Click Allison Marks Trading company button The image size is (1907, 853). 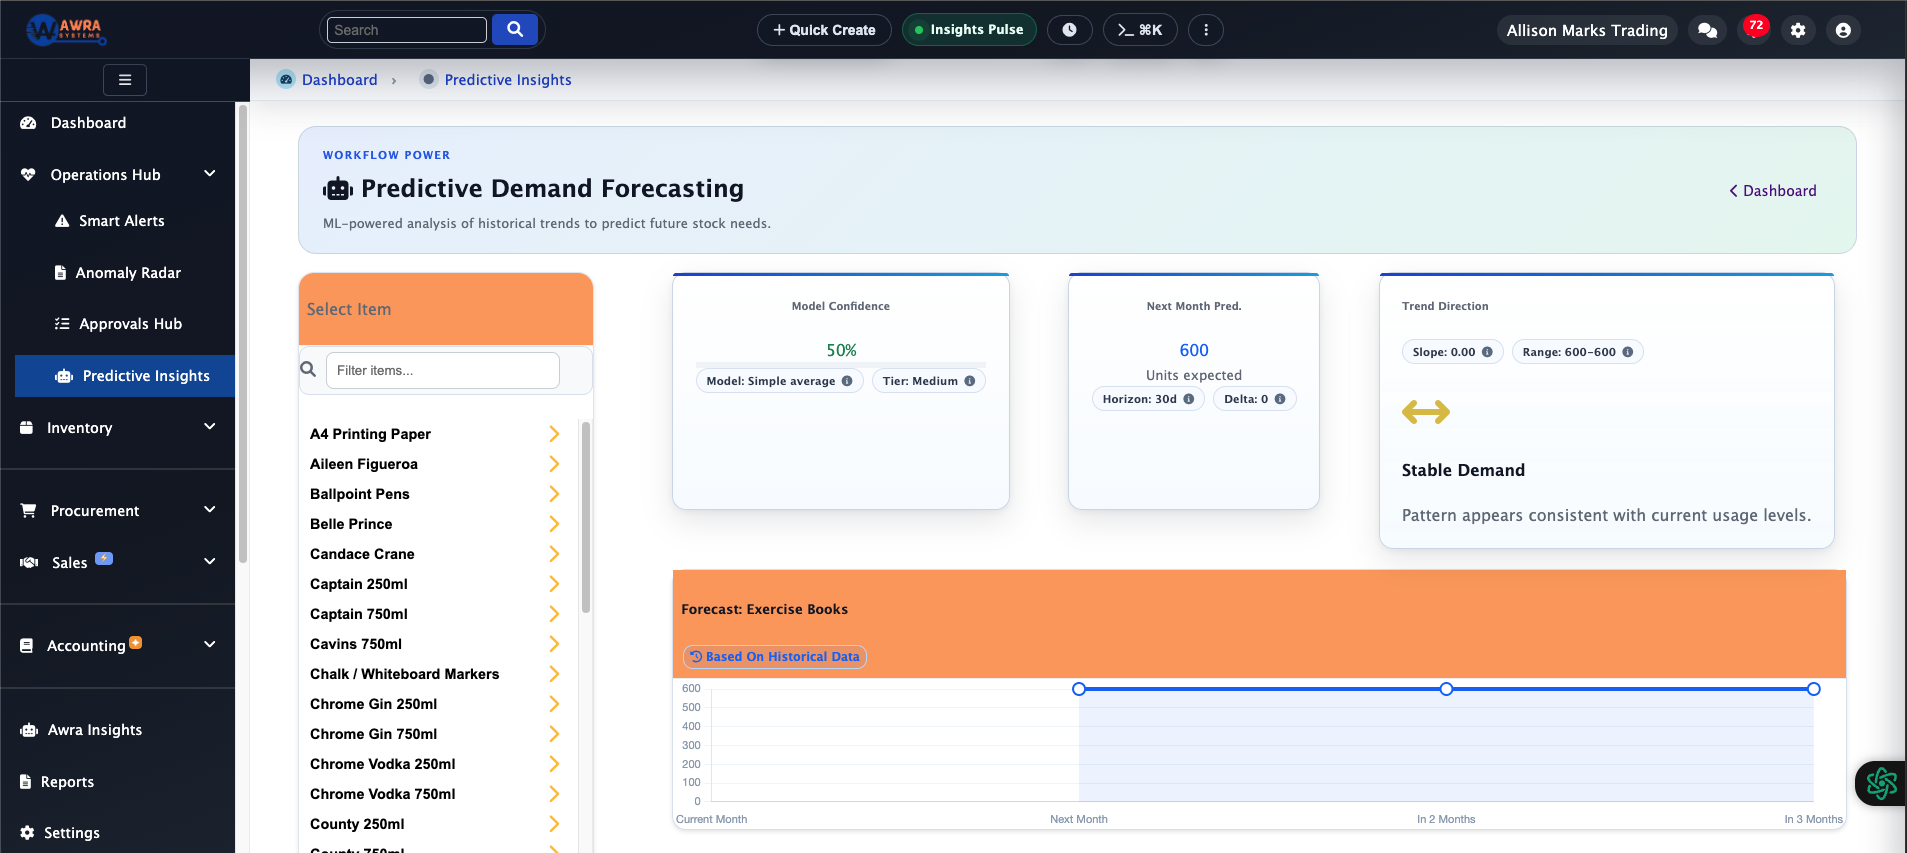pos(1587,30)
